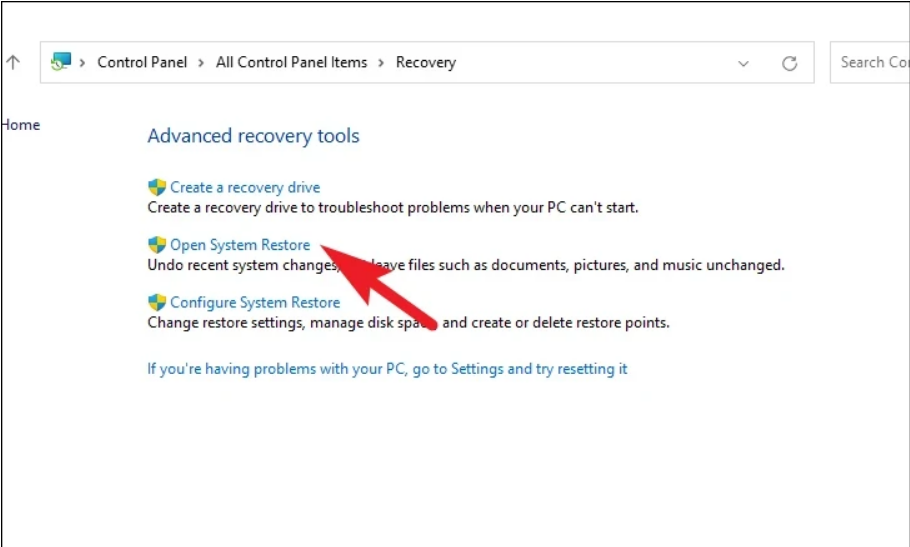The height and width of the screenshot is (547, 910).
Task: Click the Search Control Panel box
Action: coord(872,62)
